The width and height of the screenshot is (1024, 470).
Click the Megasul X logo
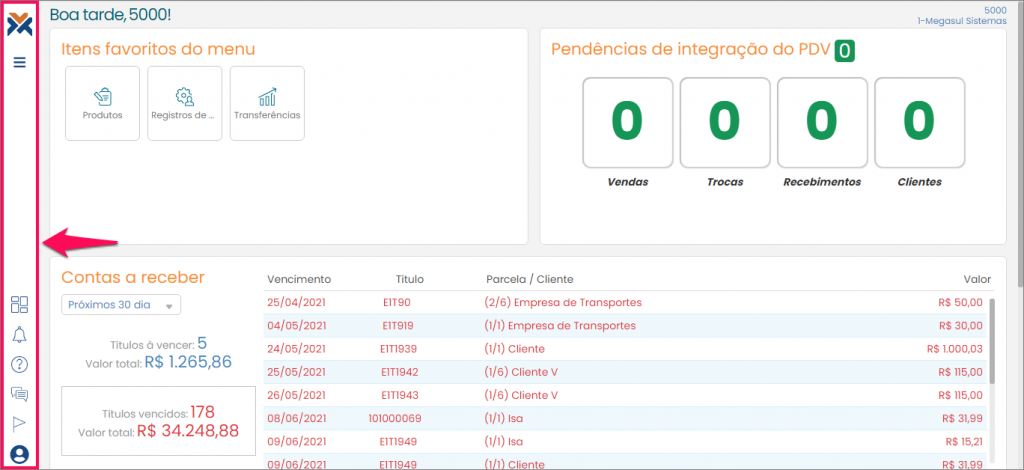pyautogui.click(x=19, y=22)
